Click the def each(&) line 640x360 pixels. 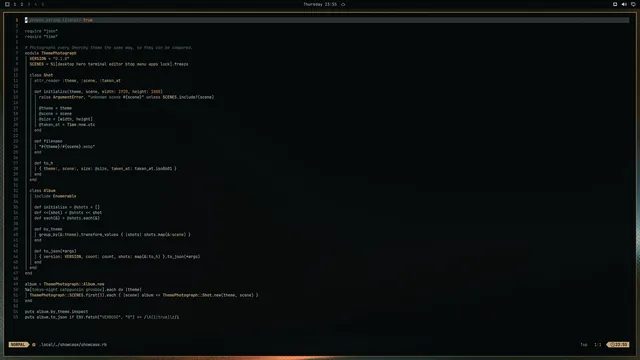pyautogui.click(x=67, y=218)
